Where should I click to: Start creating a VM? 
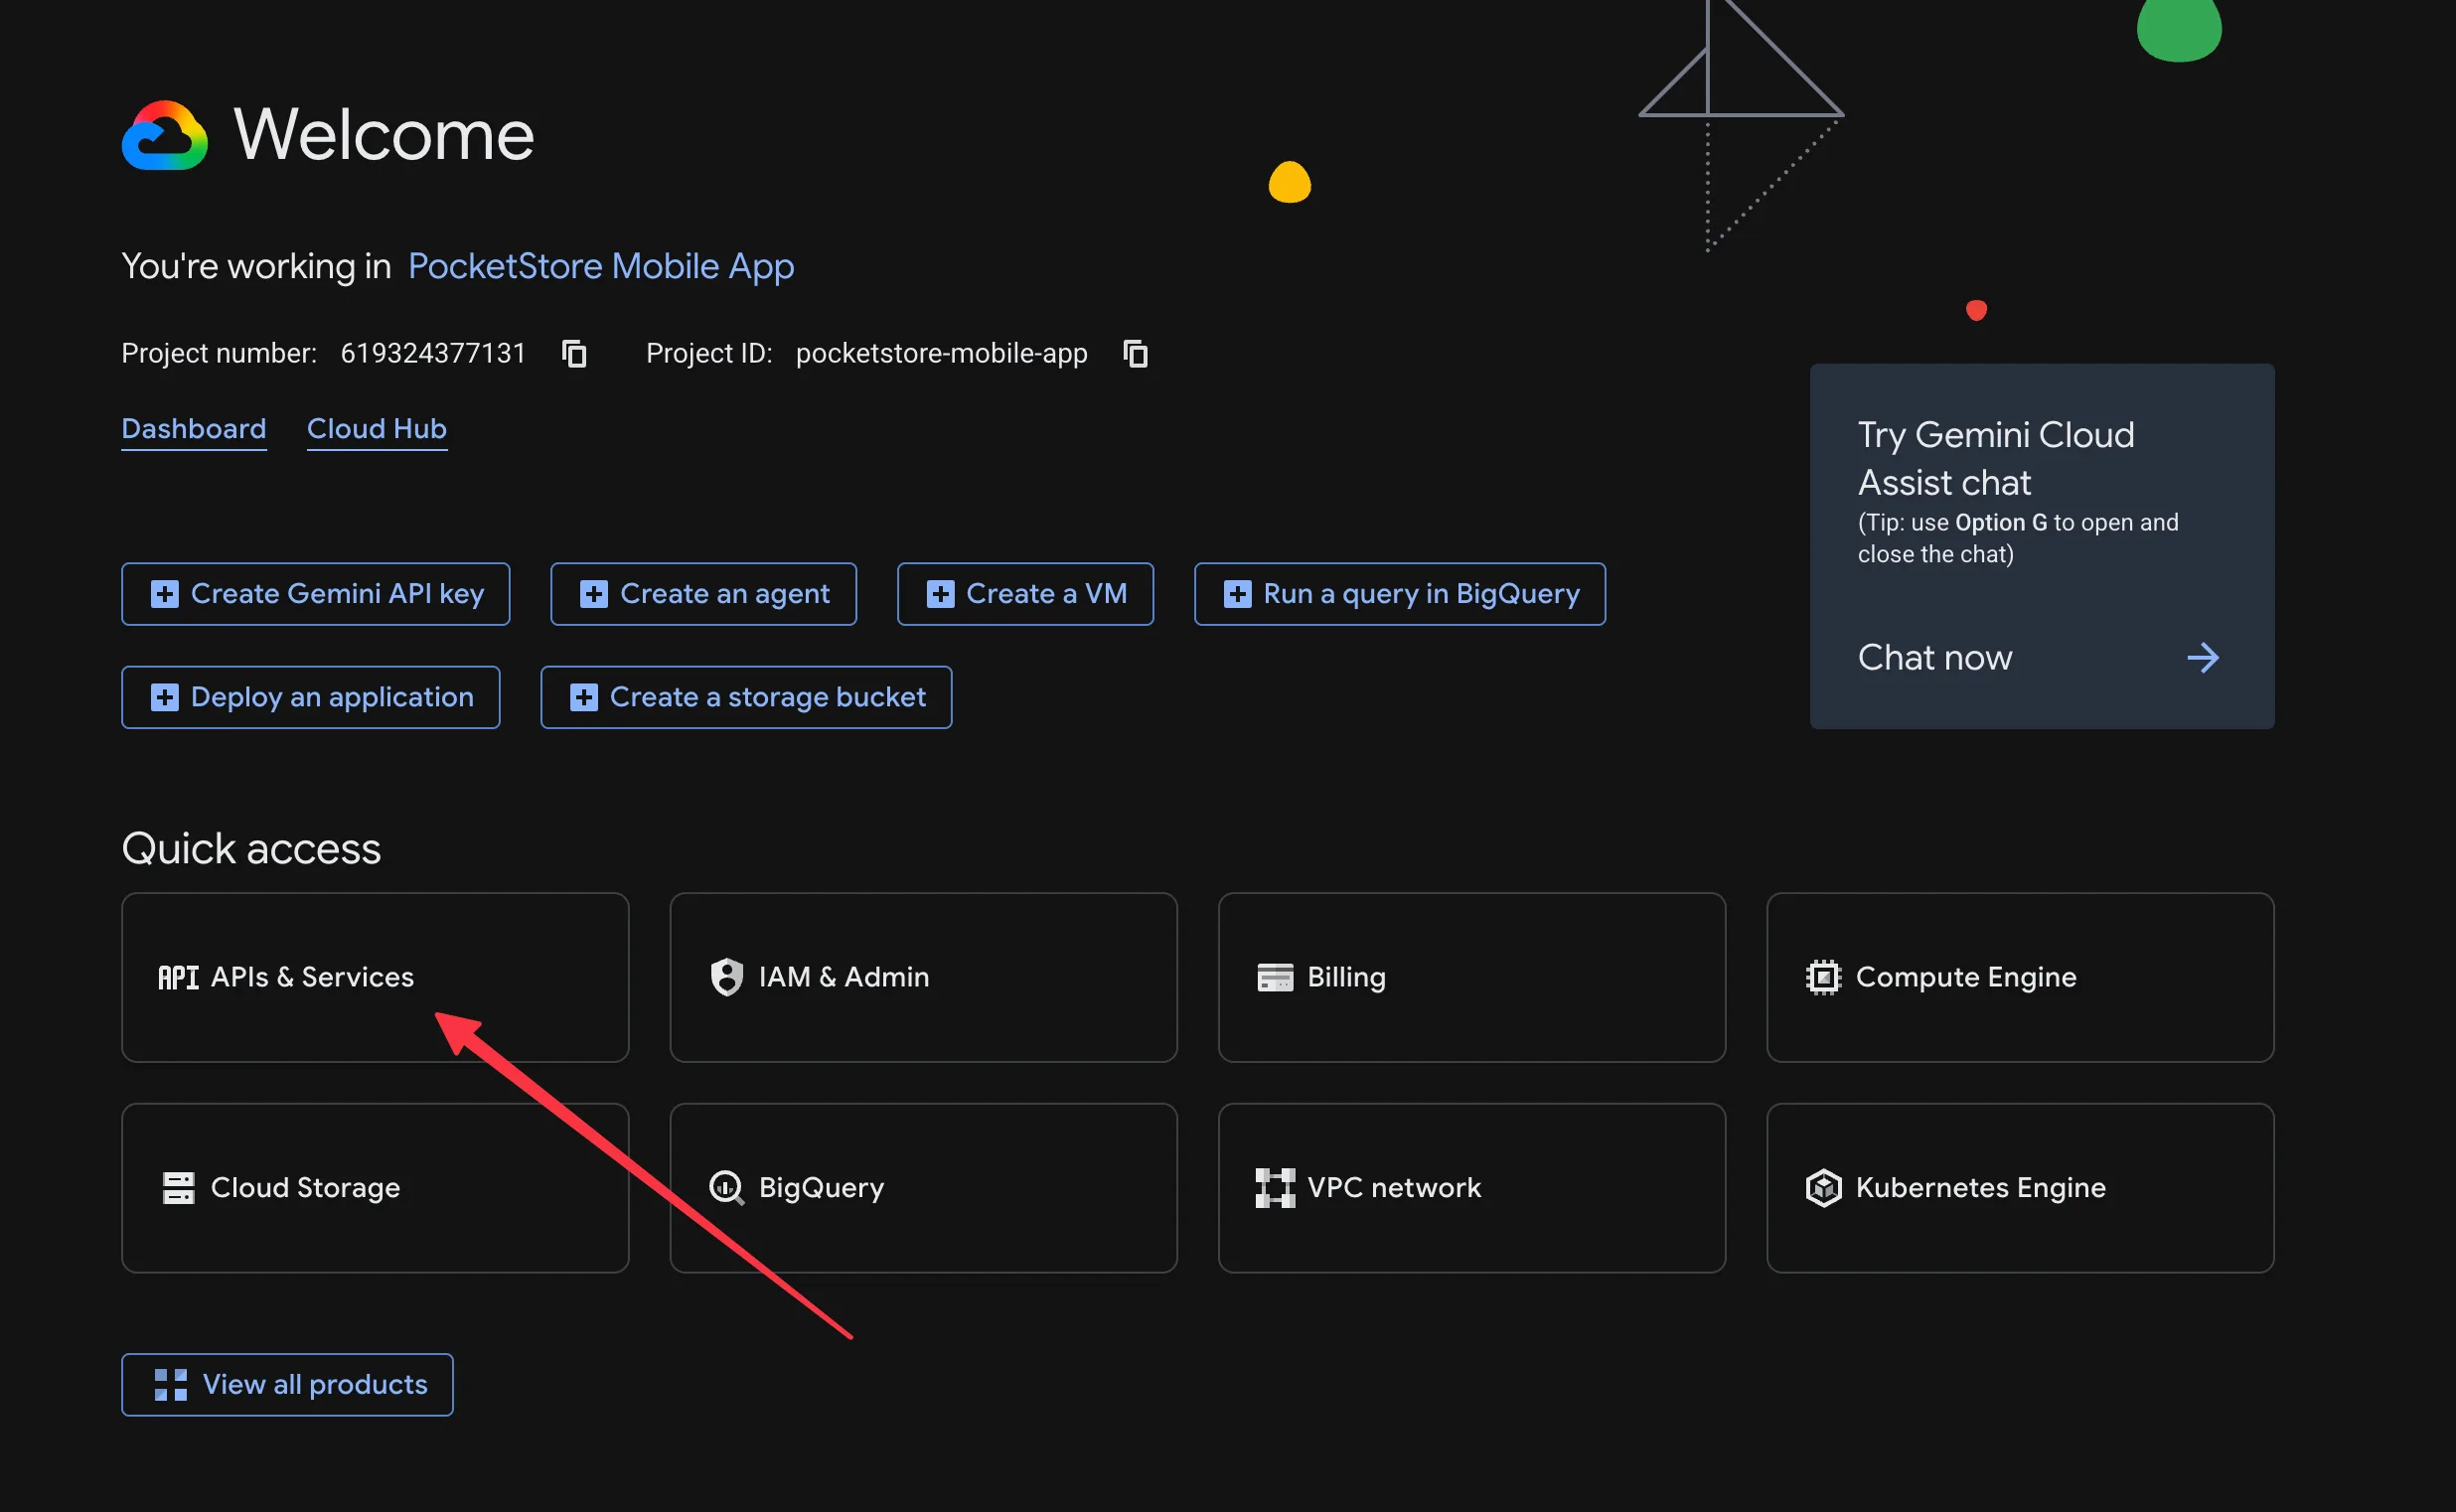coord(1025,594)
